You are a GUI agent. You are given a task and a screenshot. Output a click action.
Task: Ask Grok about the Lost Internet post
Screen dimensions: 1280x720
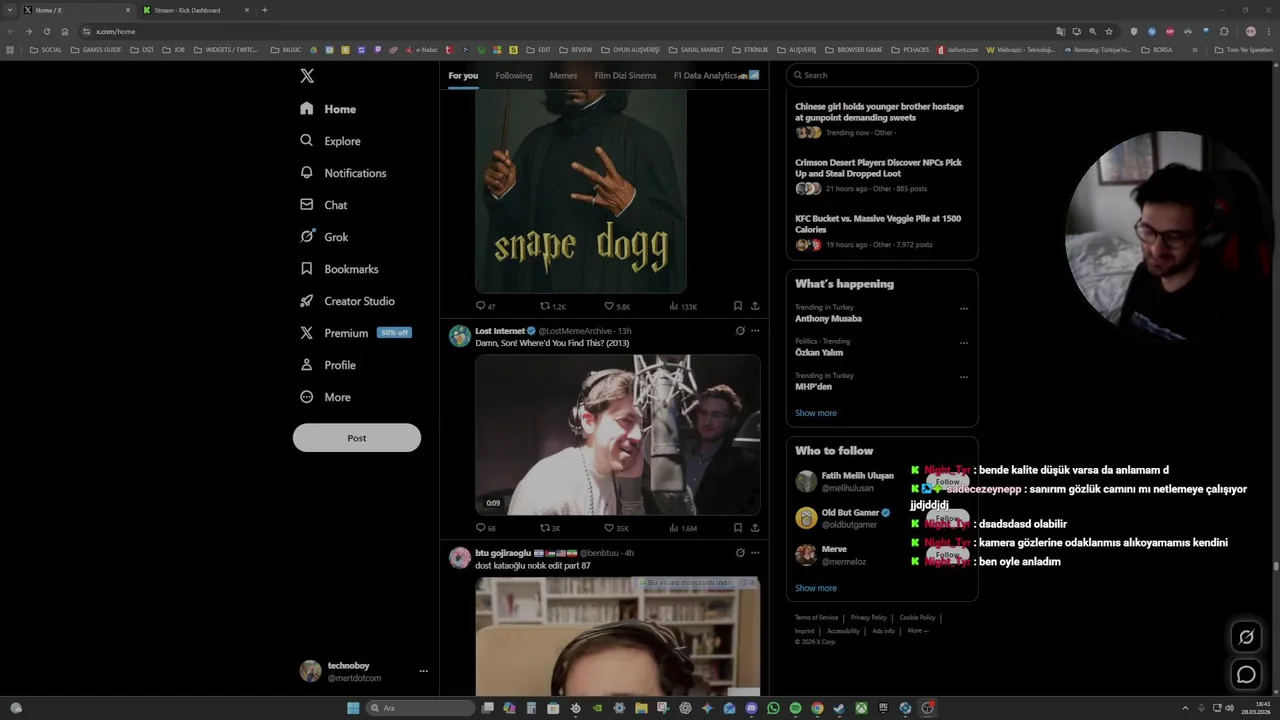740,331
